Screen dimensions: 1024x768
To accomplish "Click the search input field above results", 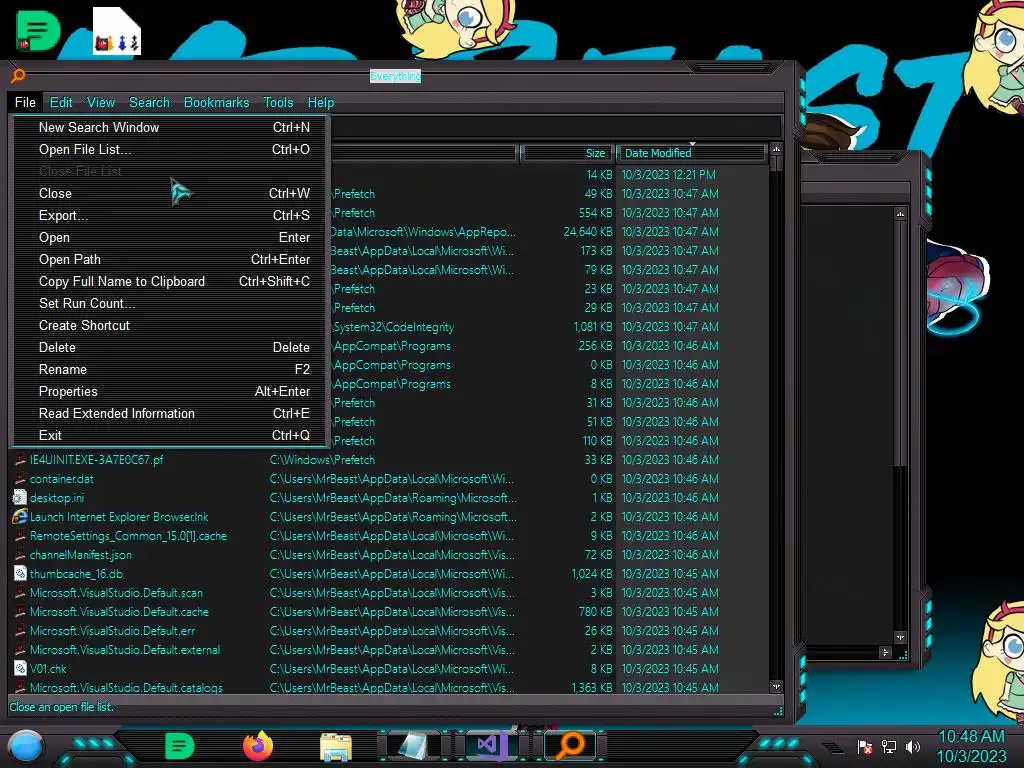I will (x=555, y=127).
